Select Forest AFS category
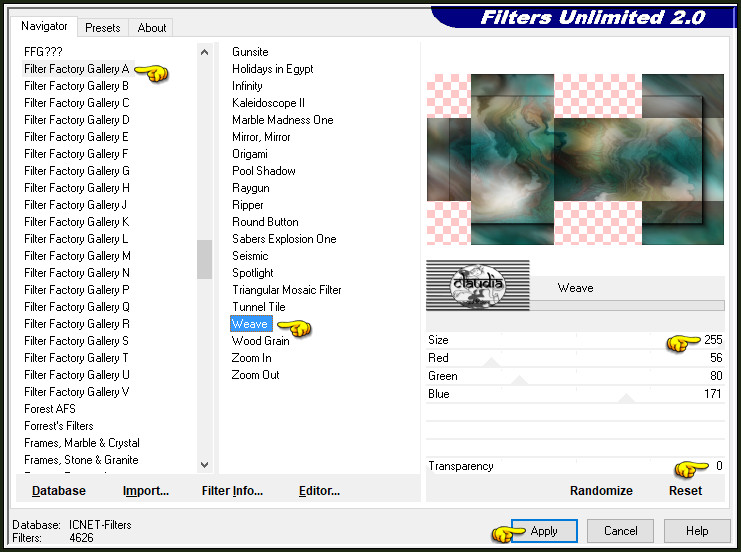 coord(50,409)
